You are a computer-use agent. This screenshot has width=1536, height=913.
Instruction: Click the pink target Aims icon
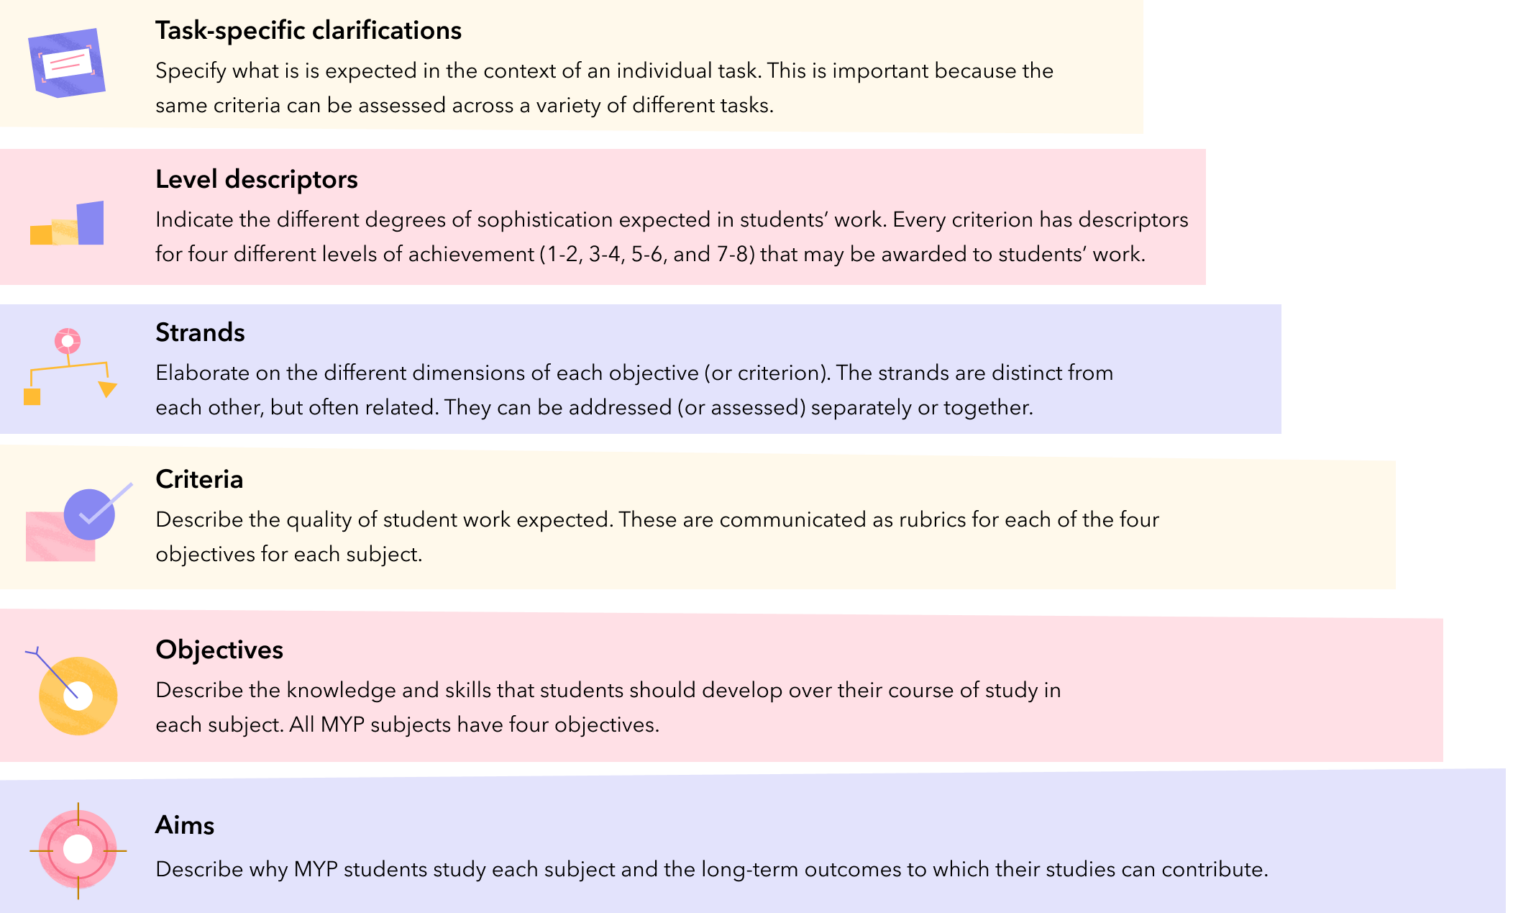pos(78,850)
